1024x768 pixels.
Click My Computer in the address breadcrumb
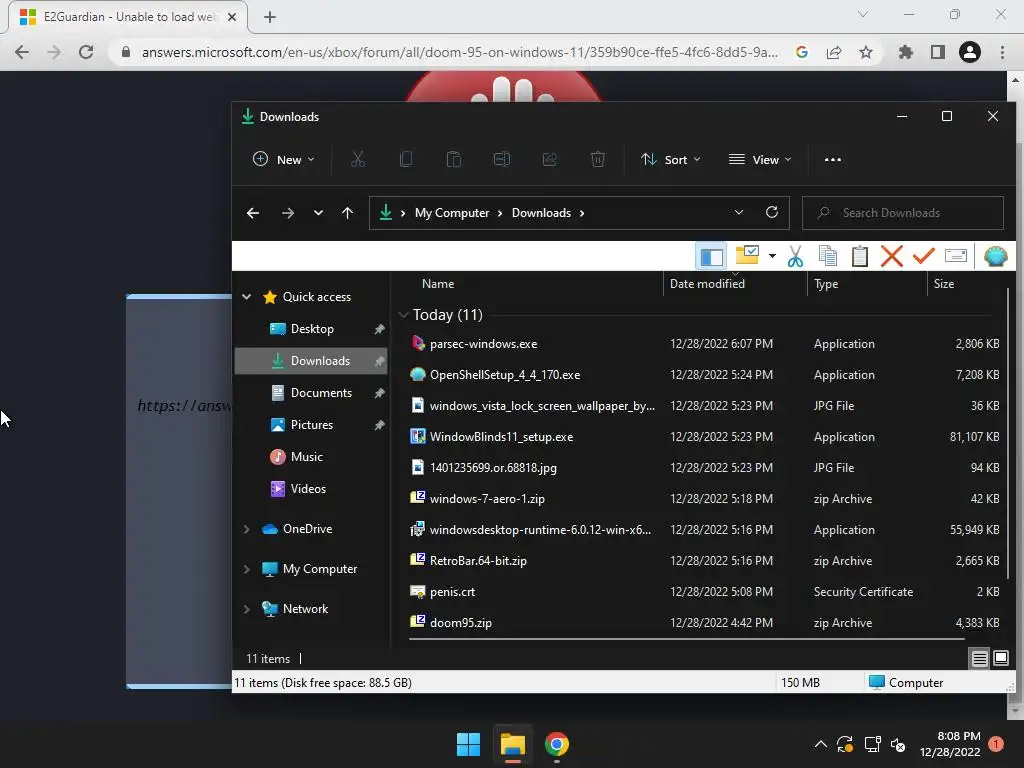pos(452,213)
